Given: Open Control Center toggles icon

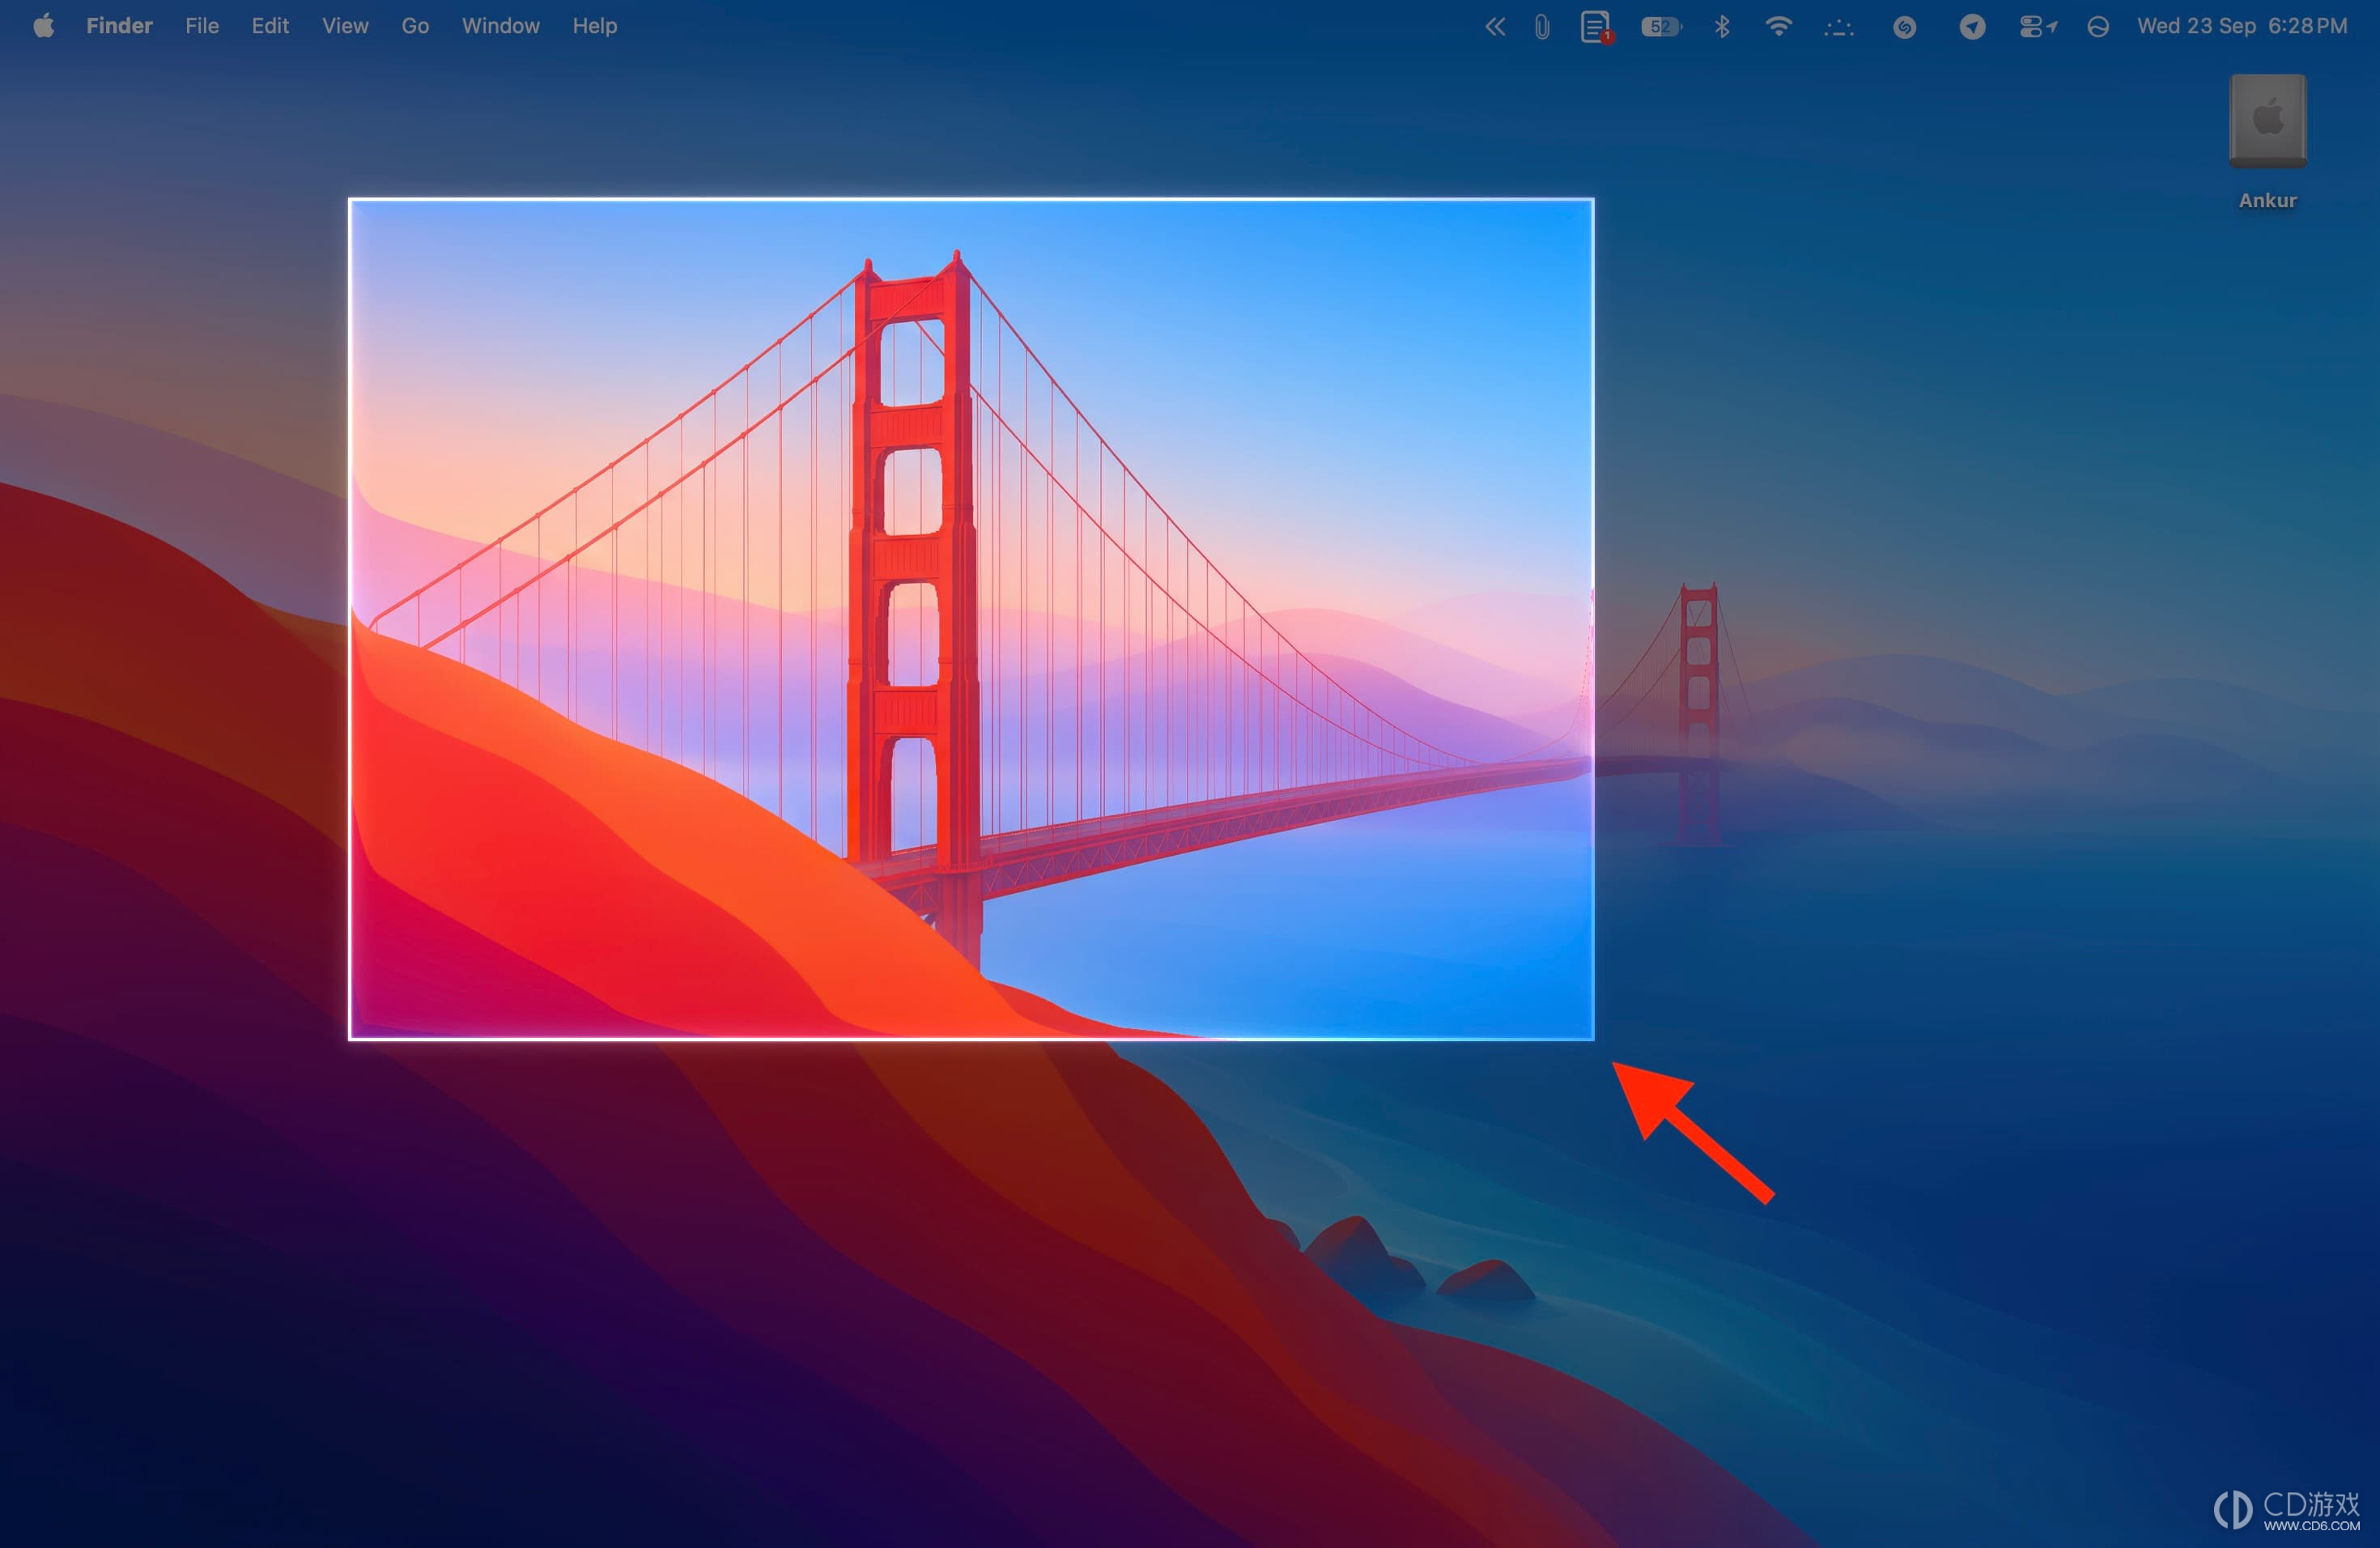Looking at the screenshot, I should [x=2037, y=27].
